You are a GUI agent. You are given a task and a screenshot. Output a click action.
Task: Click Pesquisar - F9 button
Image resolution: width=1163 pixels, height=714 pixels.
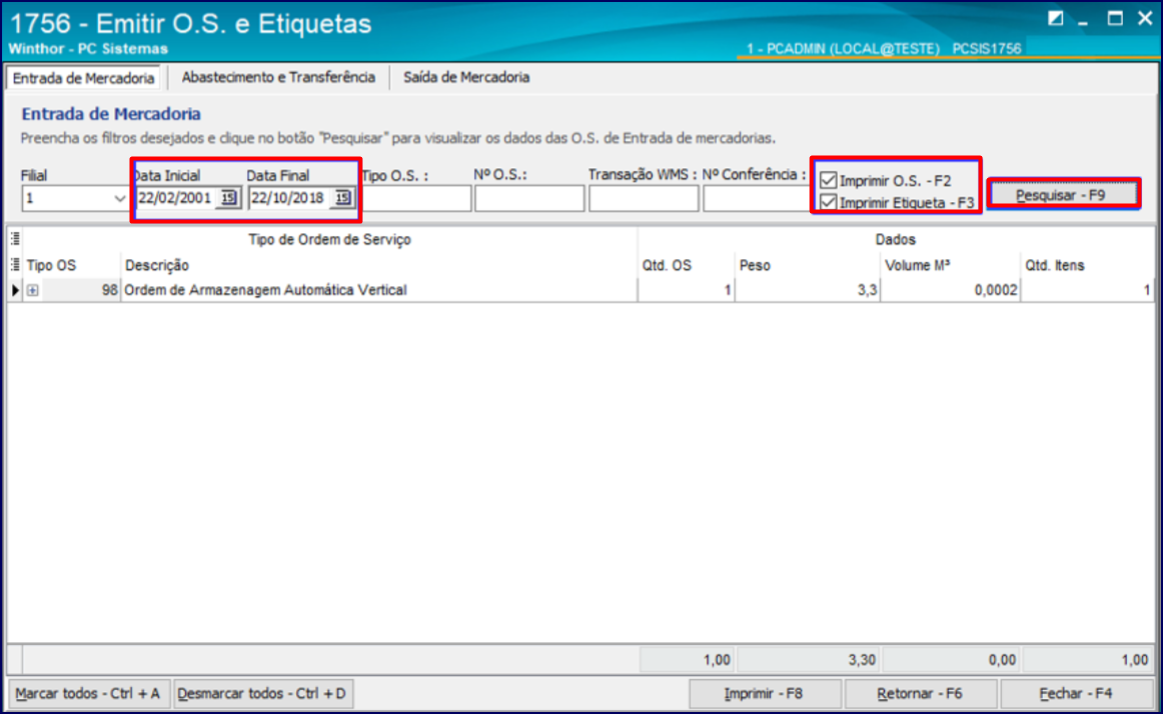click(1063, 195)
